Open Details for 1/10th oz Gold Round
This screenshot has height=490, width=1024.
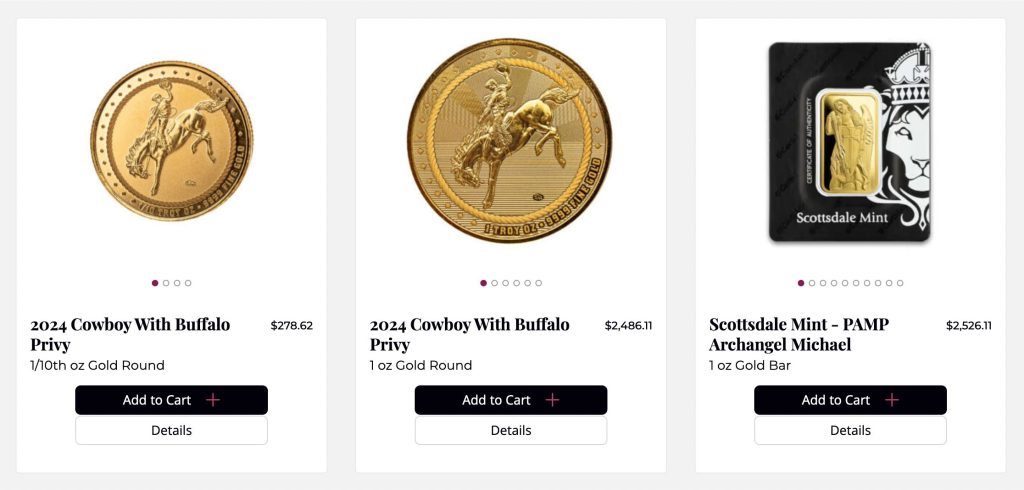coord(171,431)
